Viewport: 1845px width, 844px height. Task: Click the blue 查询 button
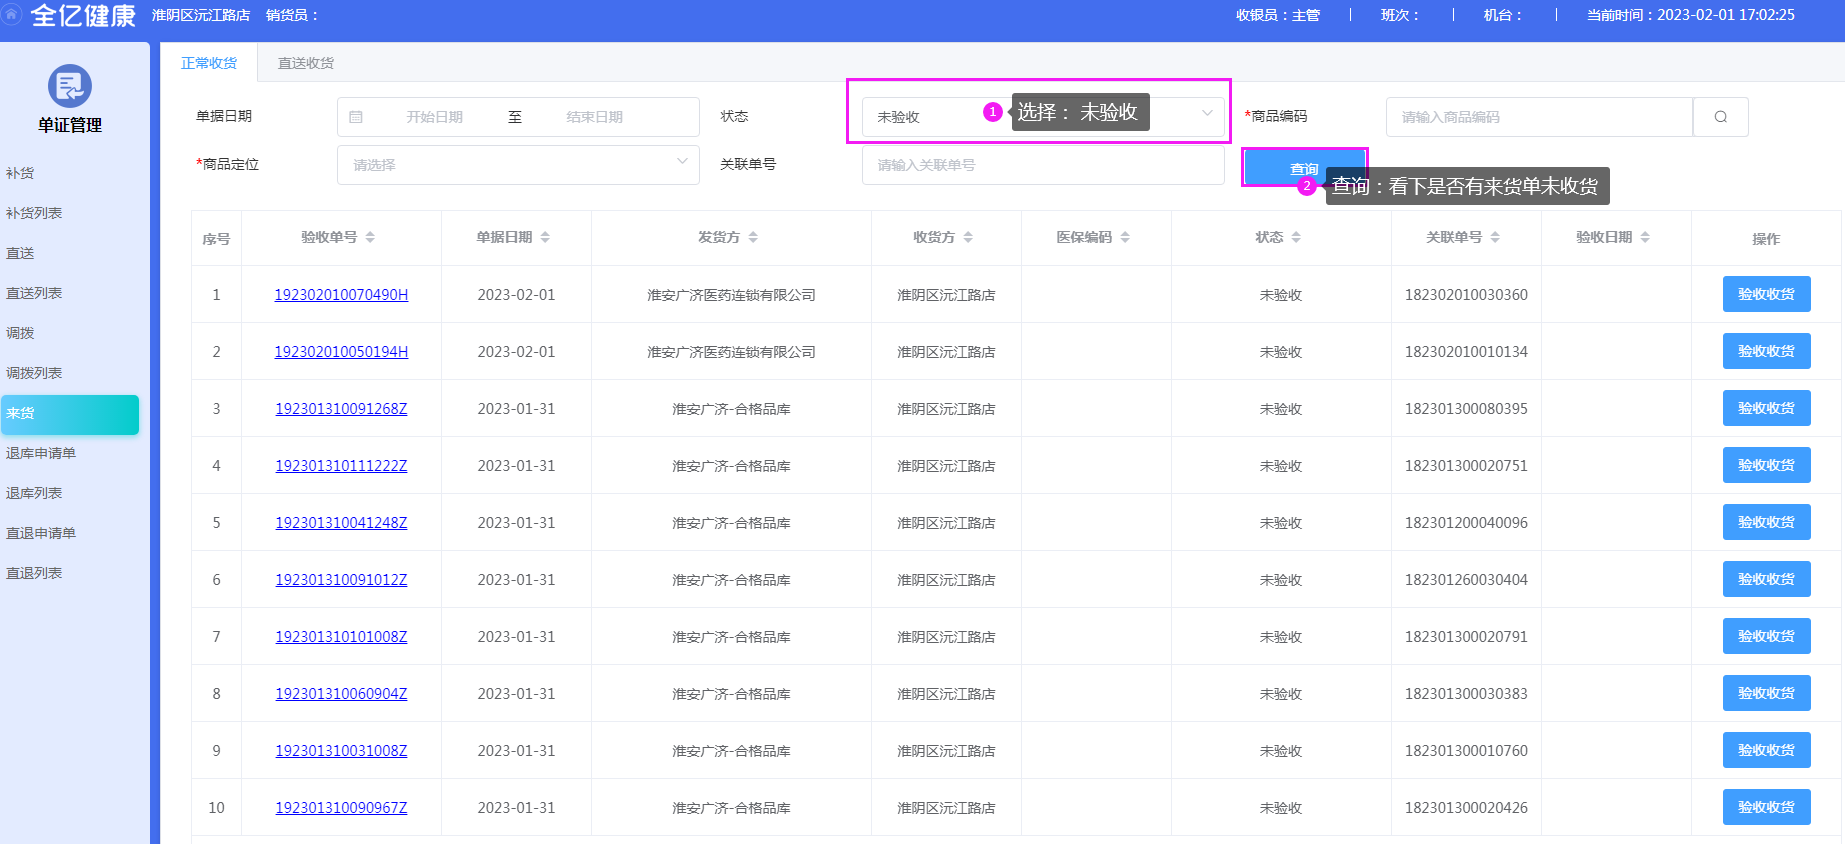tap(1304, 168)
